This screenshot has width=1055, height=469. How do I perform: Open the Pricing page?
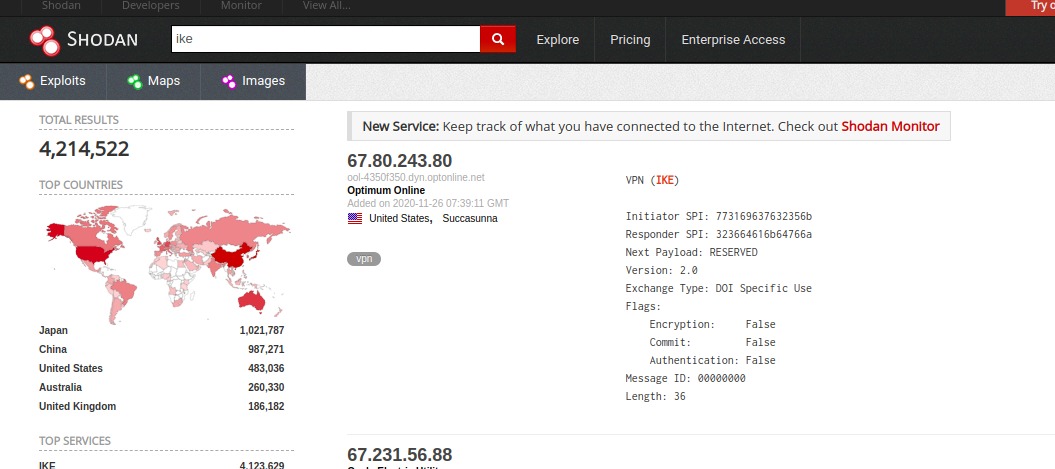coord(630,40)
